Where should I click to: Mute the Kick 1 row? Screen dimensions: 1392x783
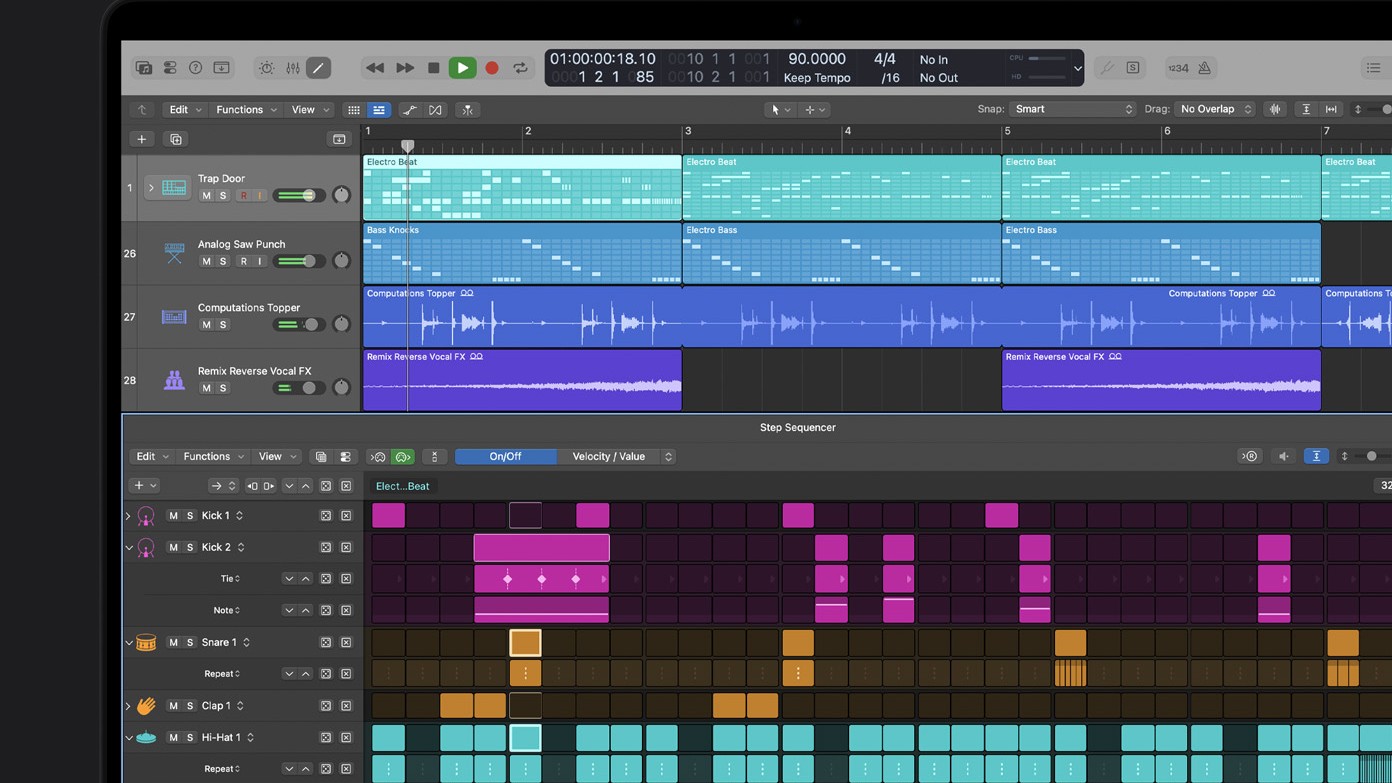(x=173, y=516)
